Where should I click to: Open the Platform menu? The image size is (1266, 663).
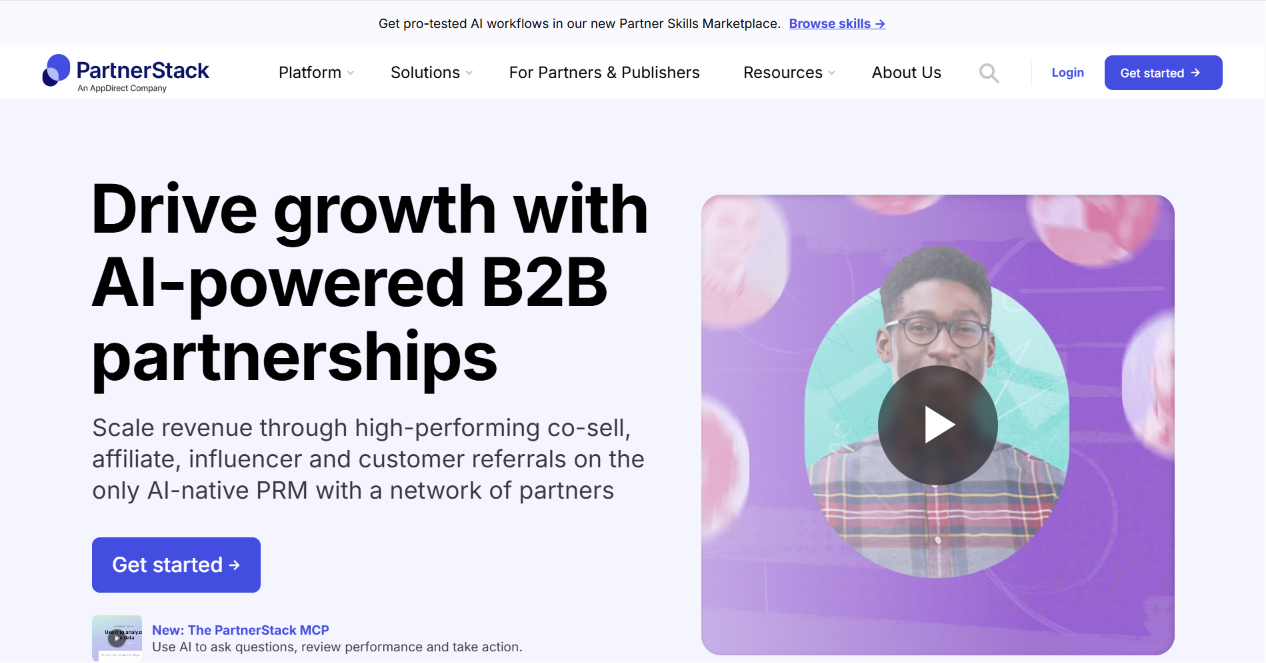click(x=310, y=73)
